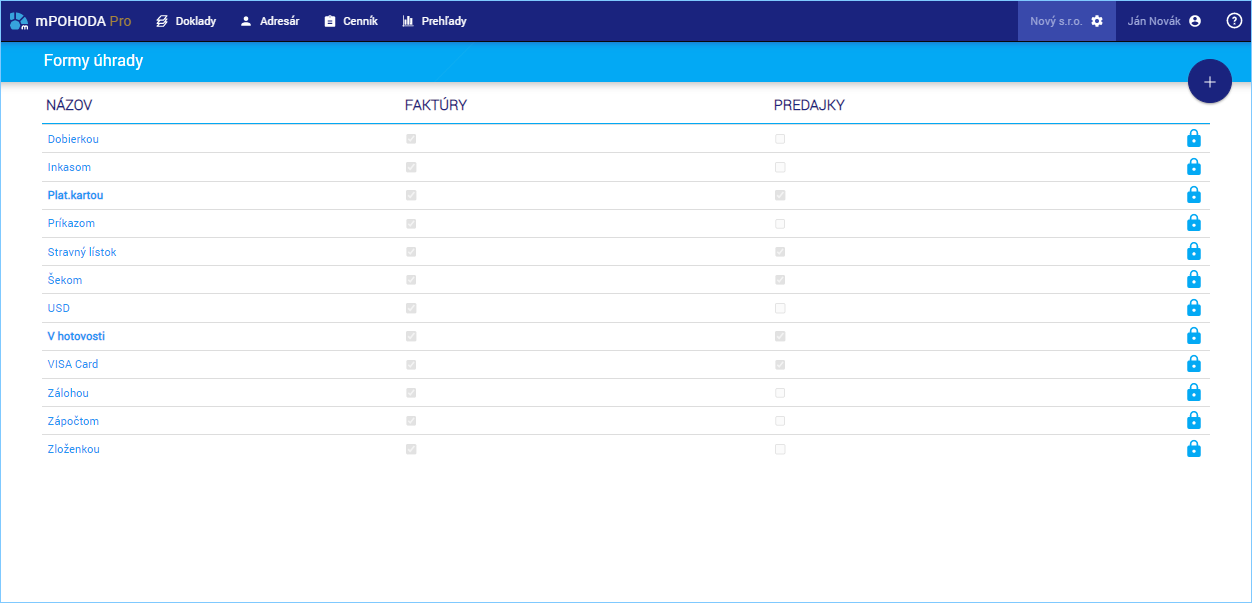Toggle the Faktúry checkbox for V hotovosti

point(411,336)
